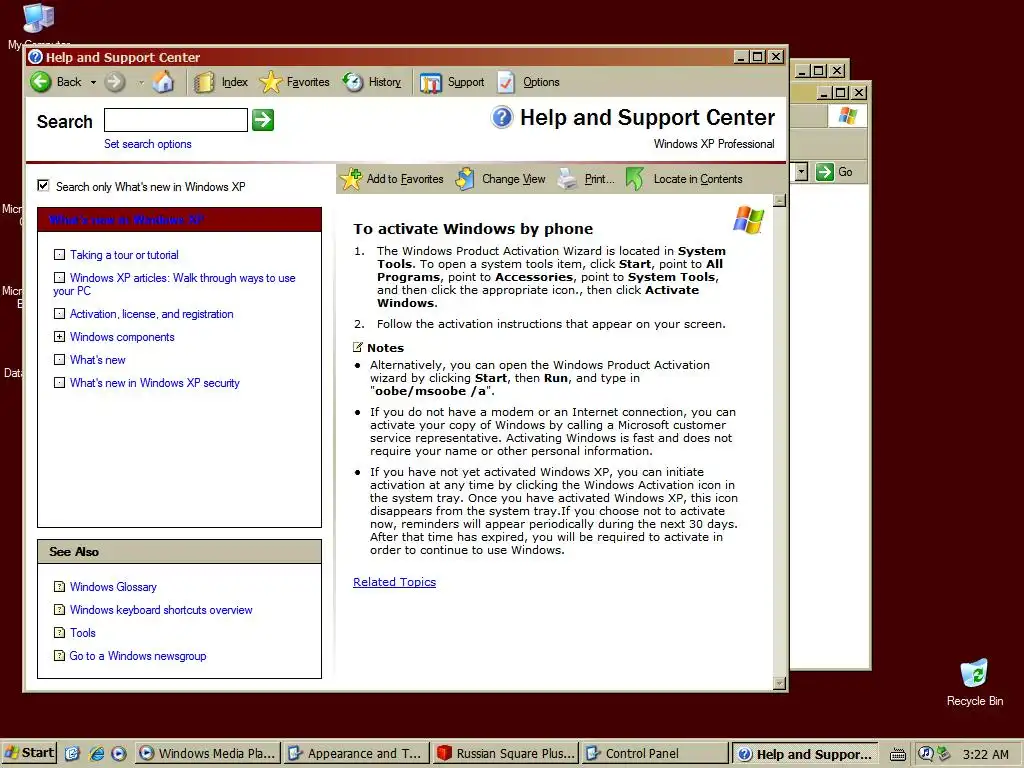
Task: Click Add to Favorites label text
Action: pos(405,179)
